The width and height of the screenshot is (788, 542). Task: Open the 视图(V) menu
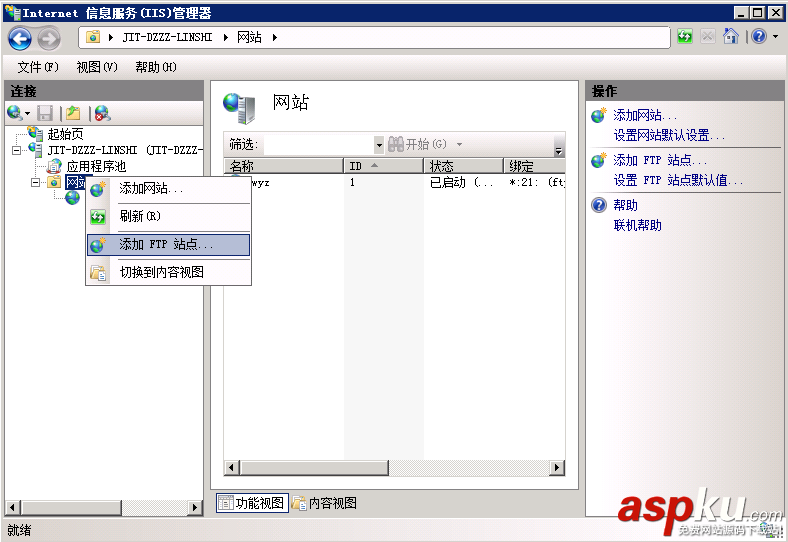coord(97,67)
